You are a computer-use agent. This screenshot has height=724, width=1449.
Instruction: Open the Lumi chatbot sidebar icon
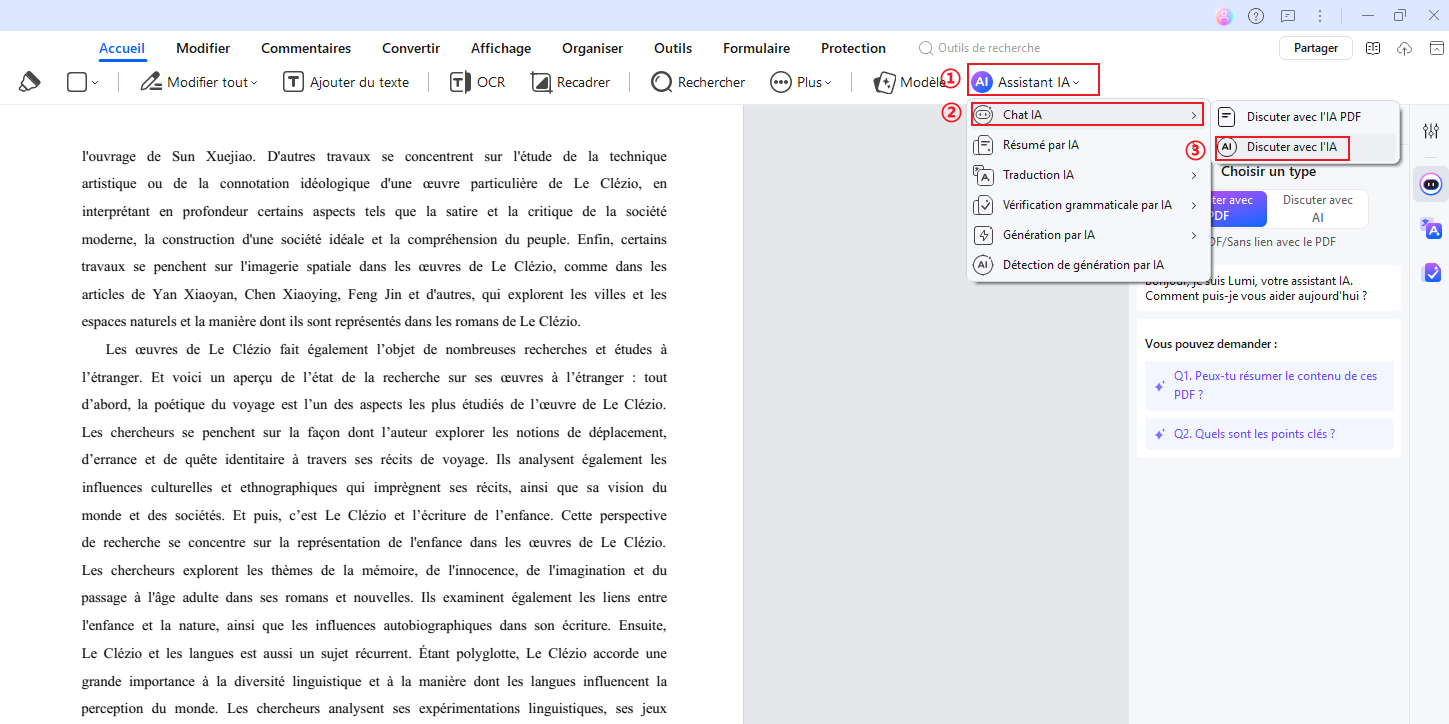click(x=1431, y=184)
